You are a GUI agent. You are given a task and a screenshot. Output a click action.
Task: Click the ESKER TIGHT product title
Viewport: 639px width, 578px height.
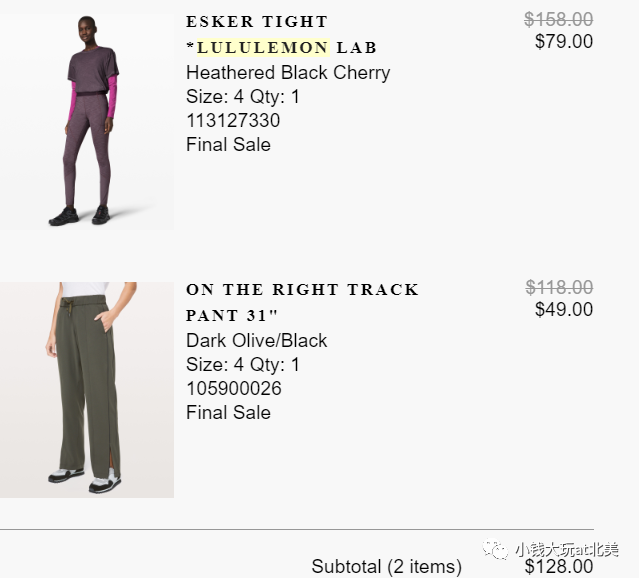[x=257, y=22]
